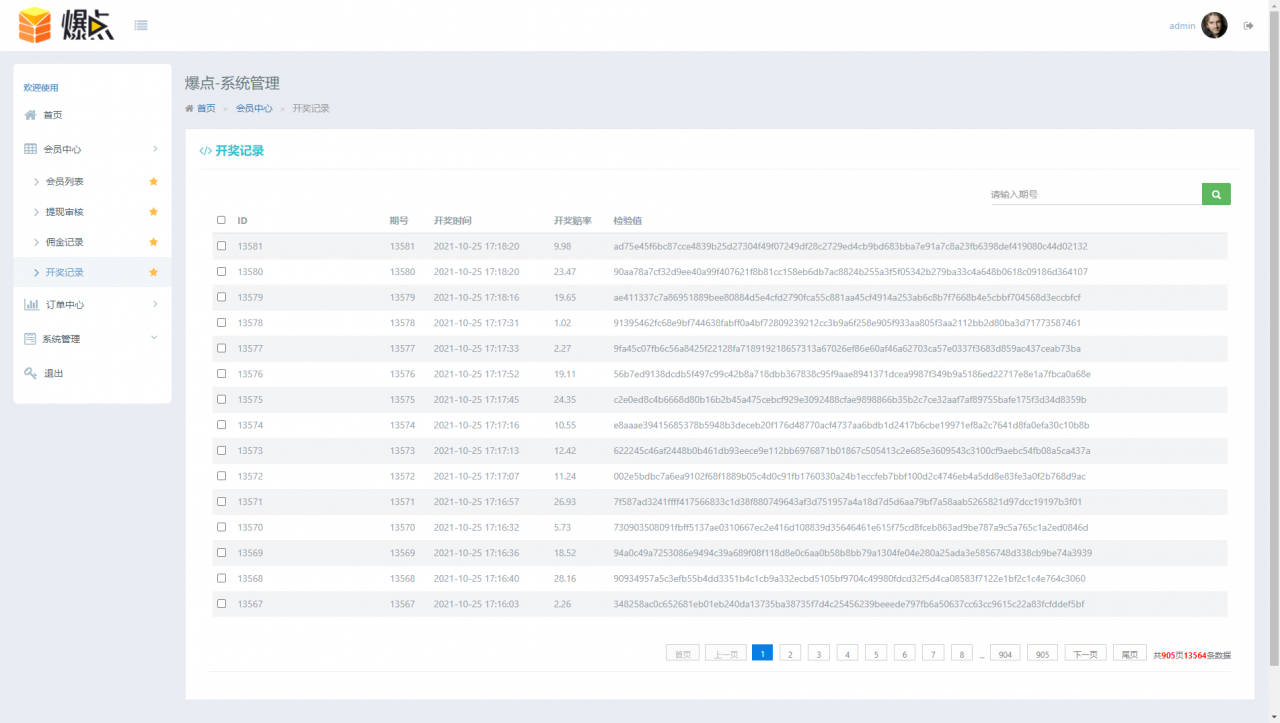The width and height of the screenshot is (1280, 723).
Task: Check the box for row 13580
Action: tap(221, 271)
